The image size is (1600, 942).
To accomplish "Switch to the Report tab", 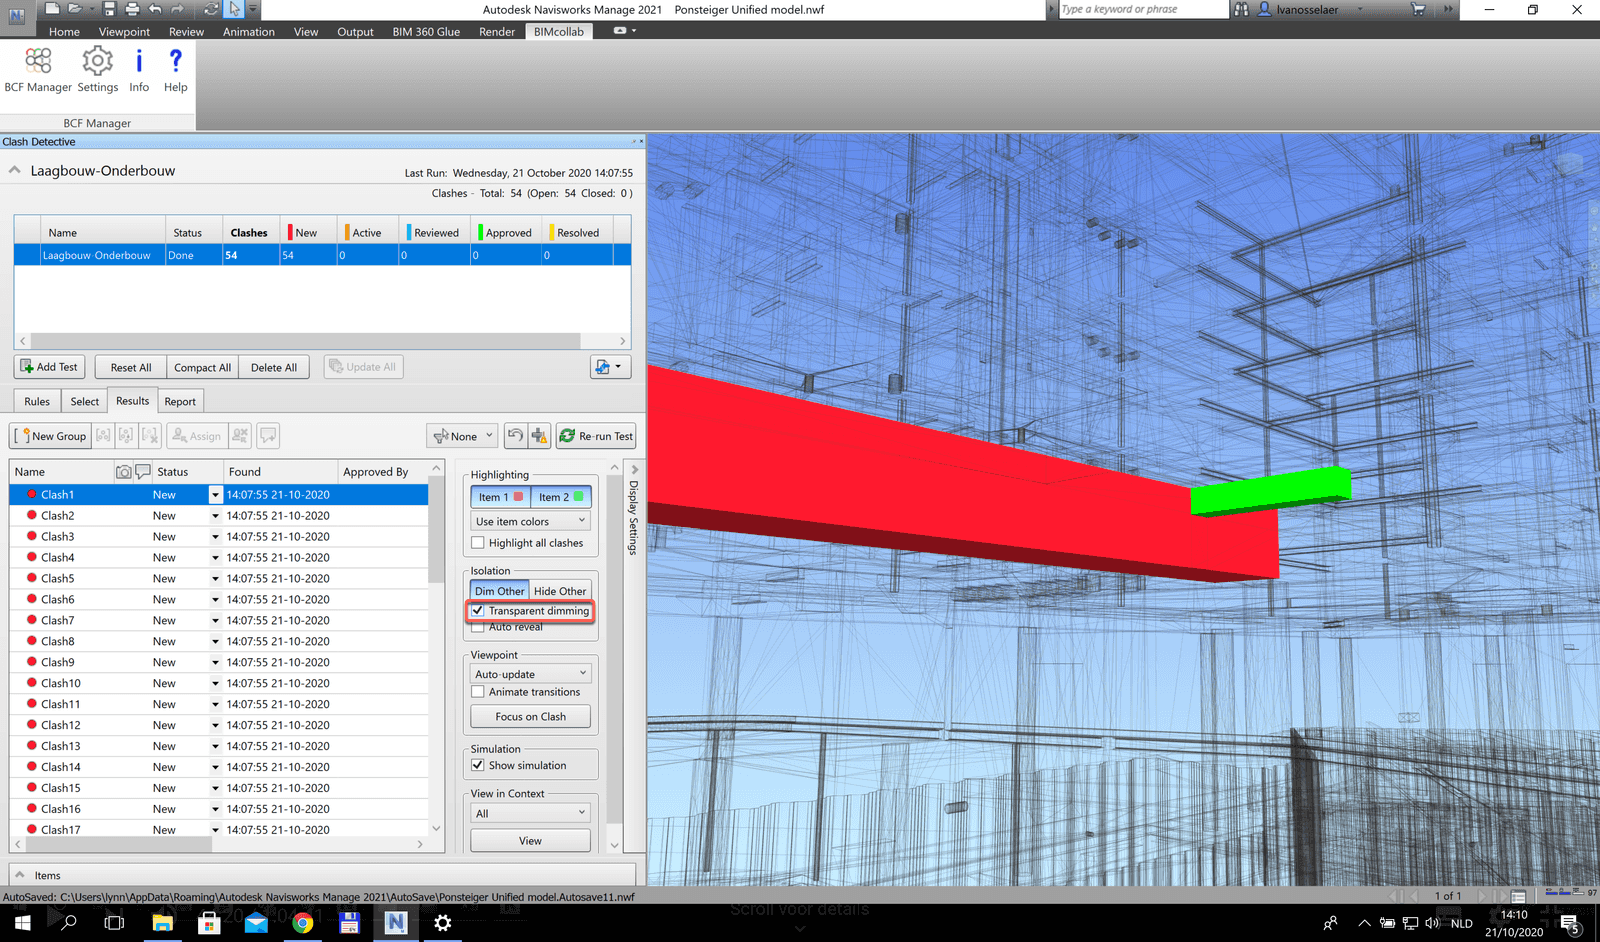I will (x=180, y=400).
